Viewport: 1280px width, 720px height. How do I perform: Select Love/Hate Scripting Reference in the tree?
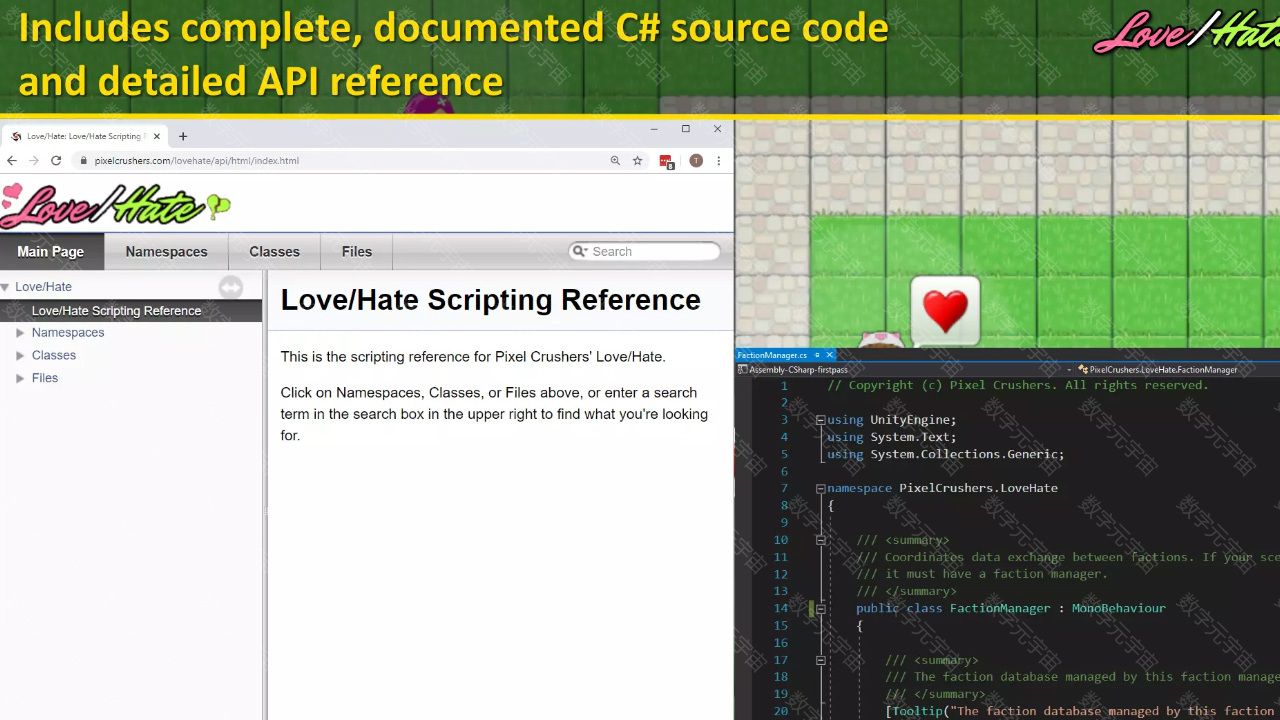click(x=116, y=311)
